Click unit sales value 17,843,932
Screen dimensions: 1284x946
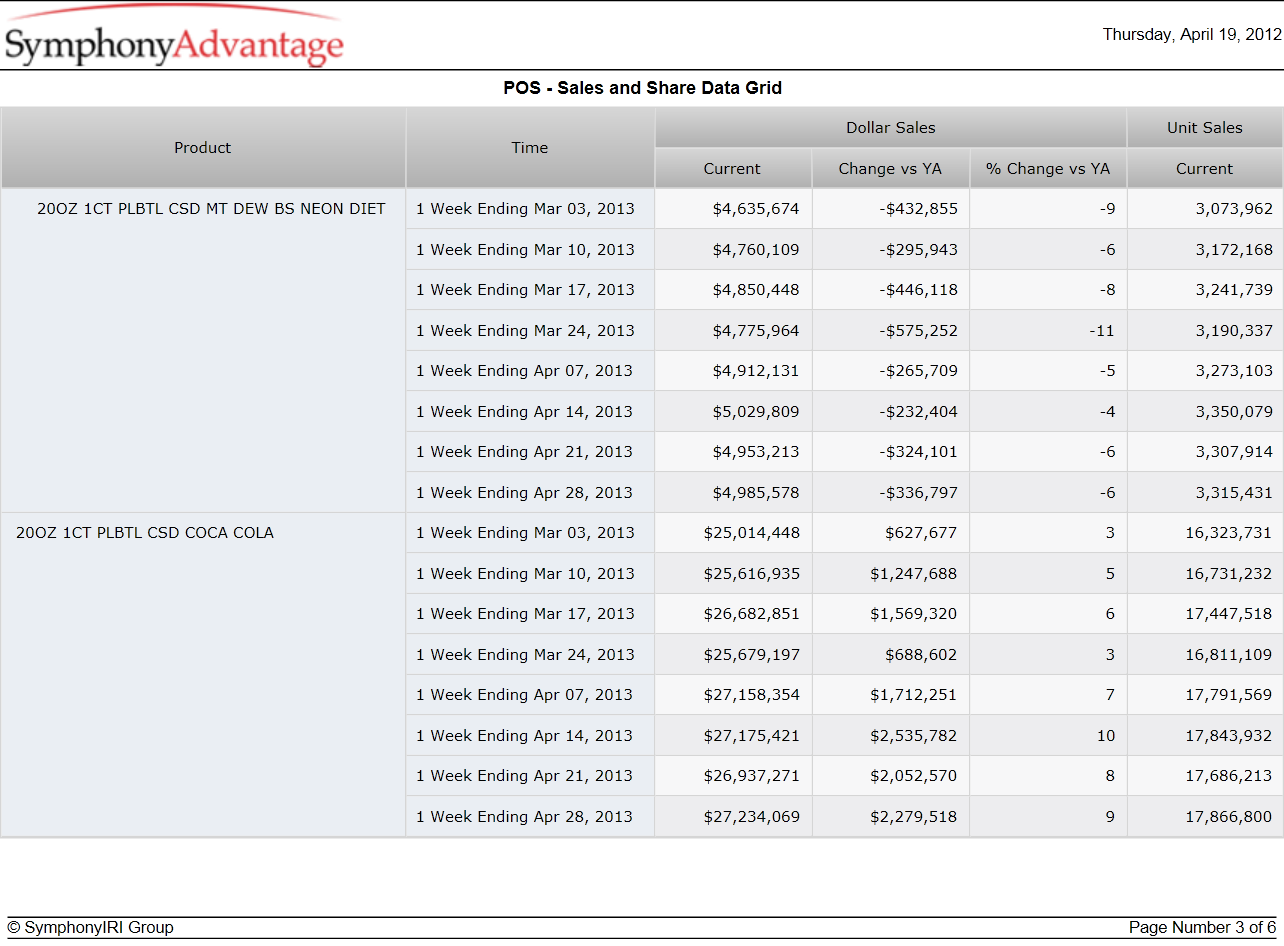point(1229,736)
